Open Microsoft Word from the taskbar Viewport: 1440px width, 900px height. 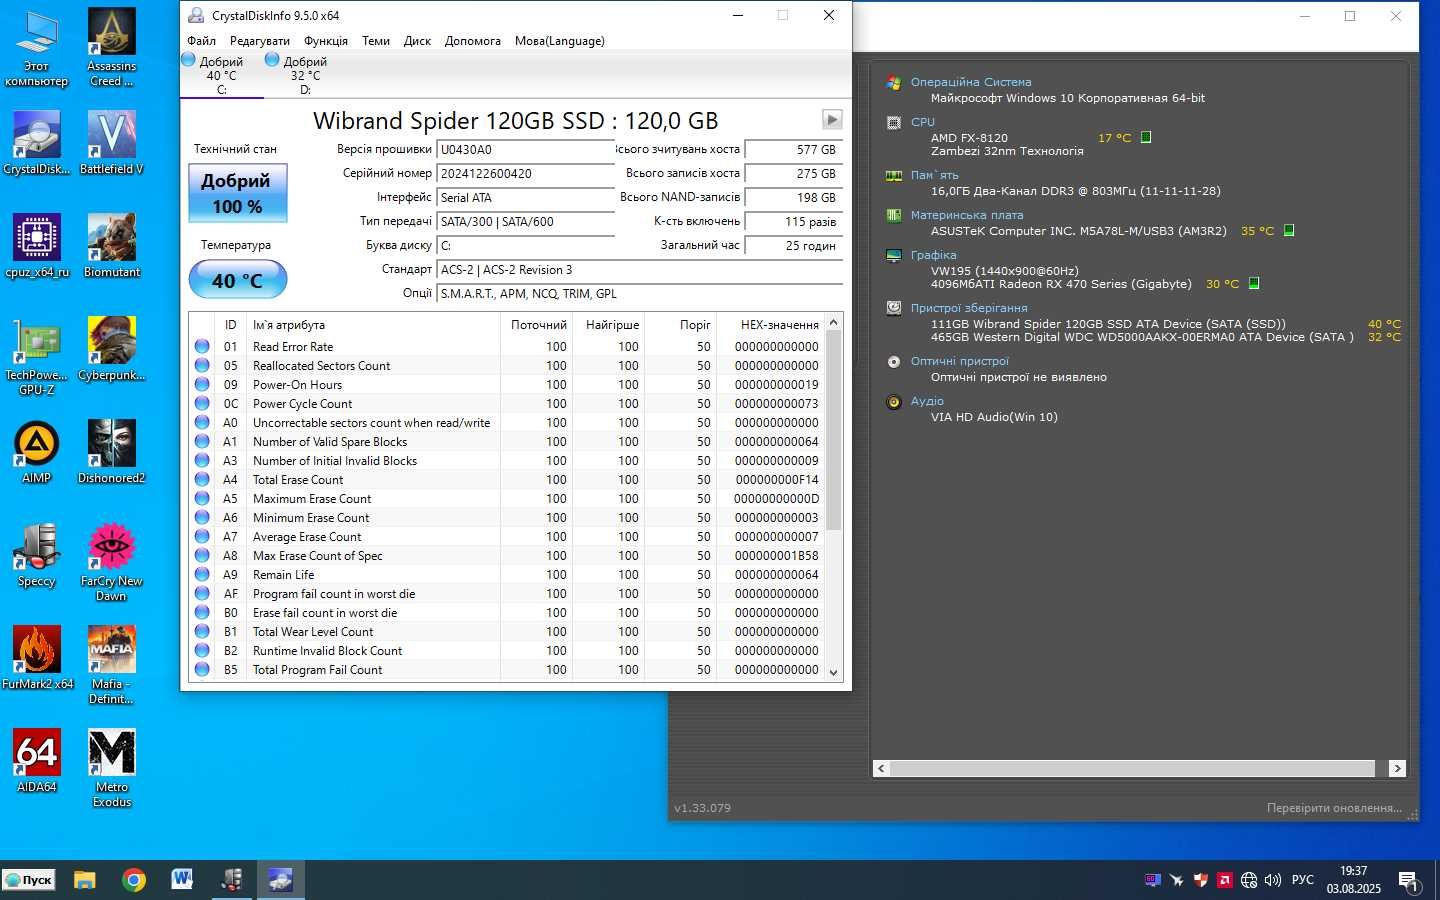click(182, 880)
